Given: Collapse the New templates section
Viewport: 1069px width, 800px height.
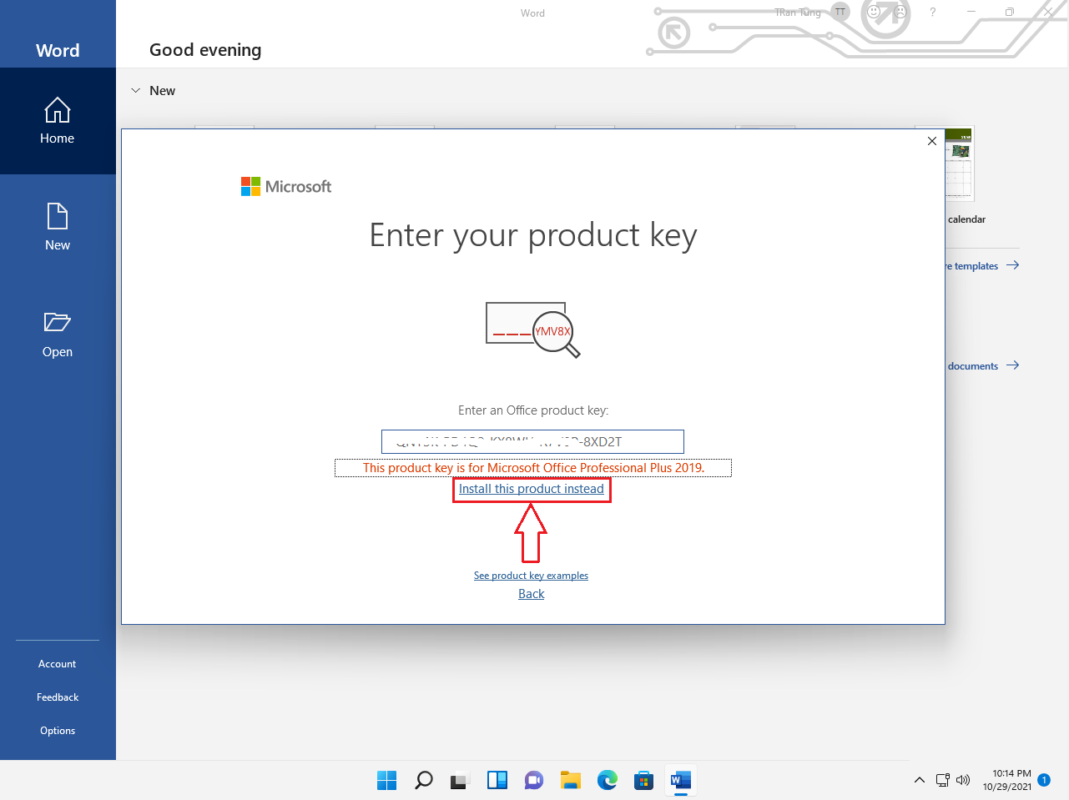Looking at the screenshot, I should tap(136, 90).
